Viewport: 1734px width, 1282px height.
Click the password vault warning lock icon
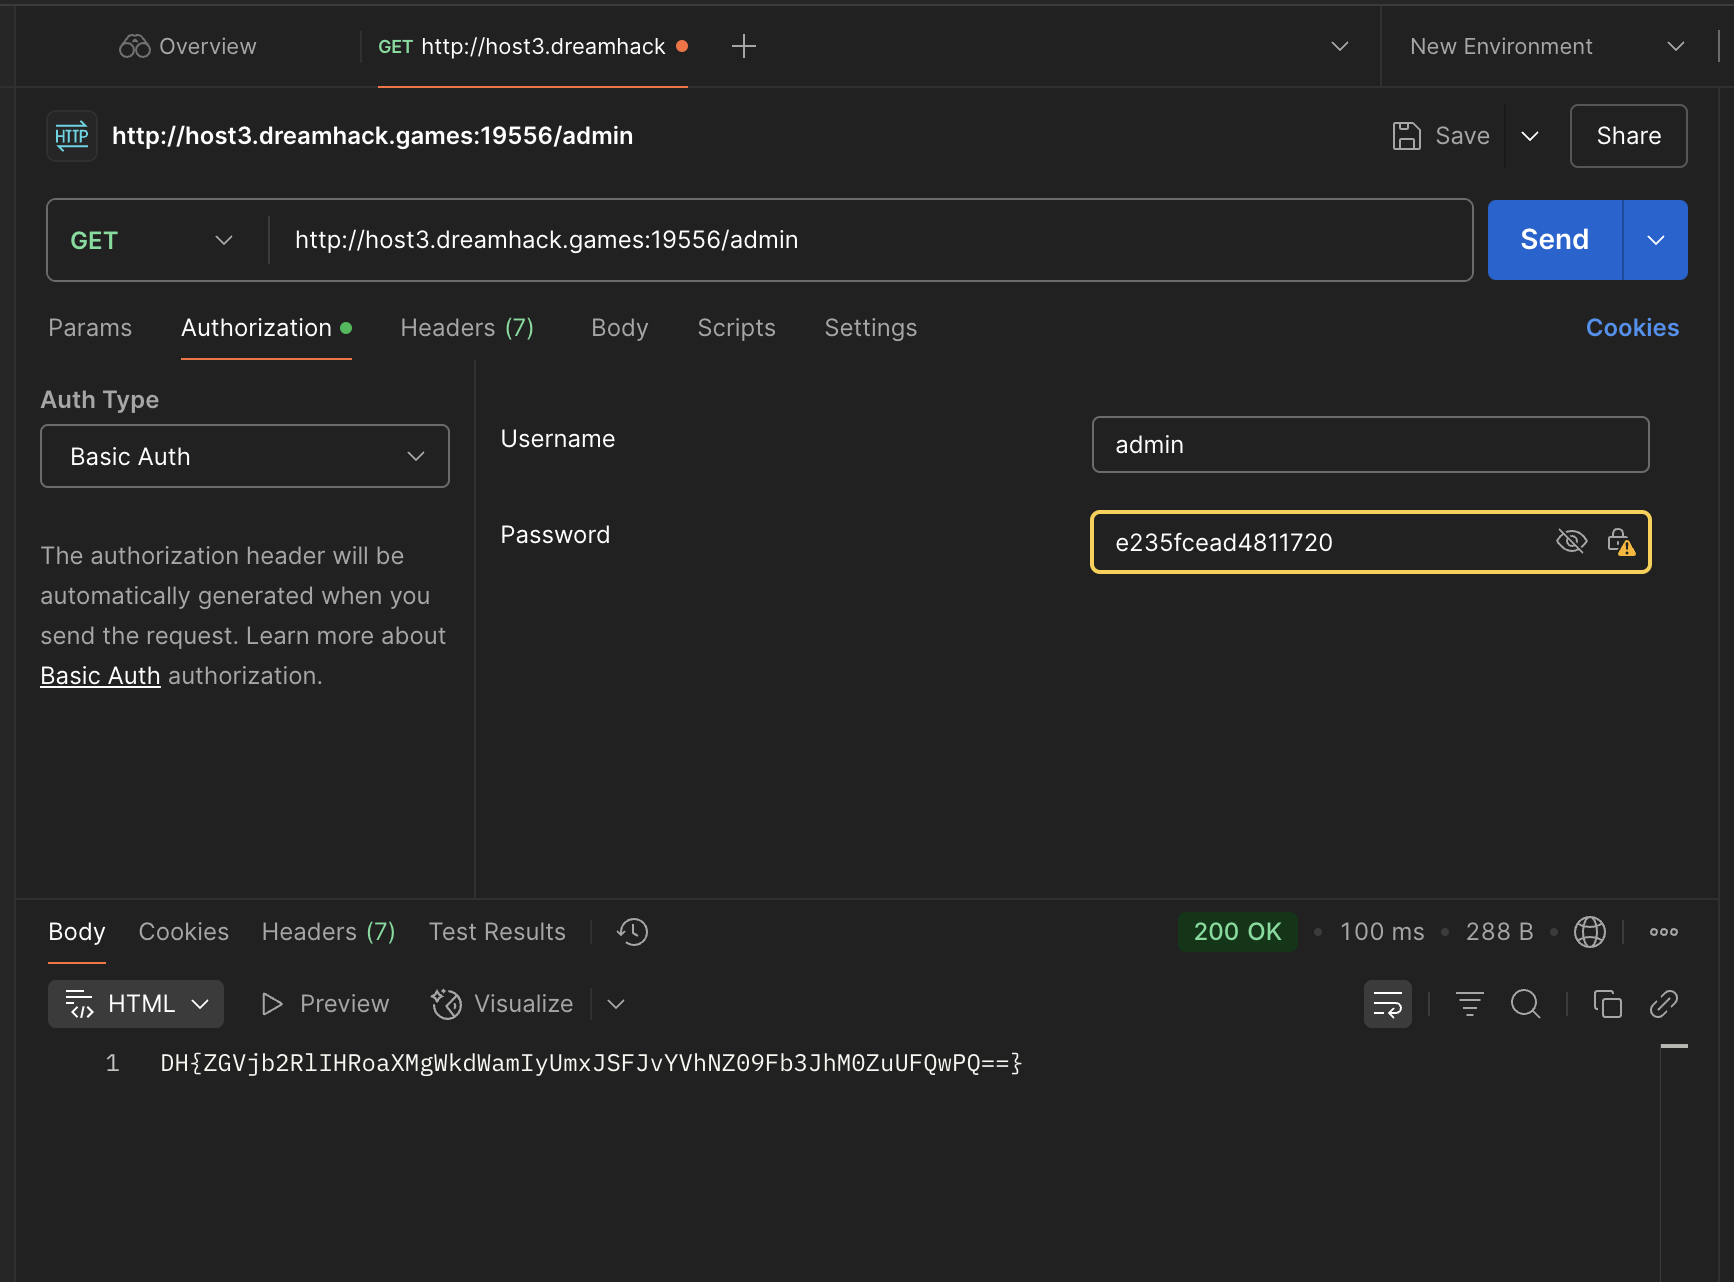(x=1621, y=542)
